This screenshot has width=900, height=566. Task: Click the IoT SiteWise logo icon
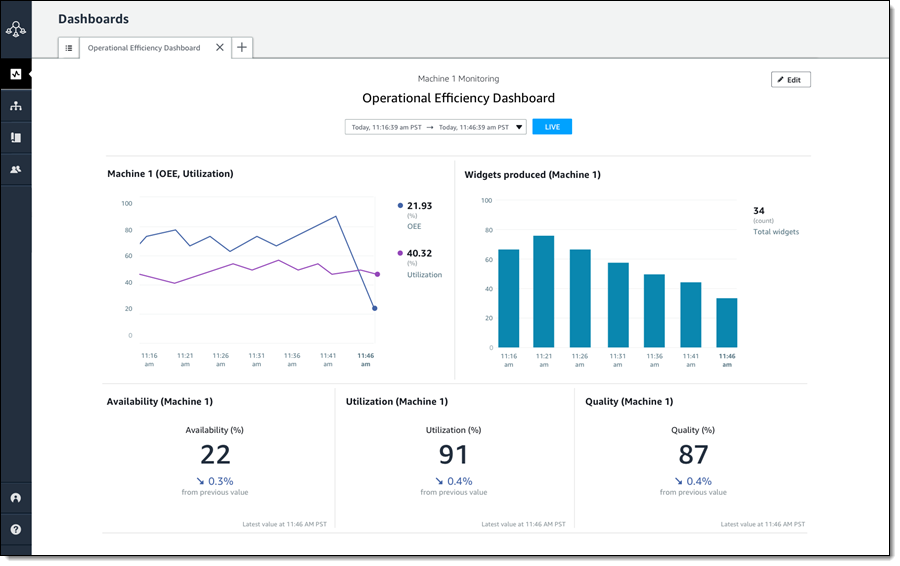pyautogui.click(x=16, y=27)
